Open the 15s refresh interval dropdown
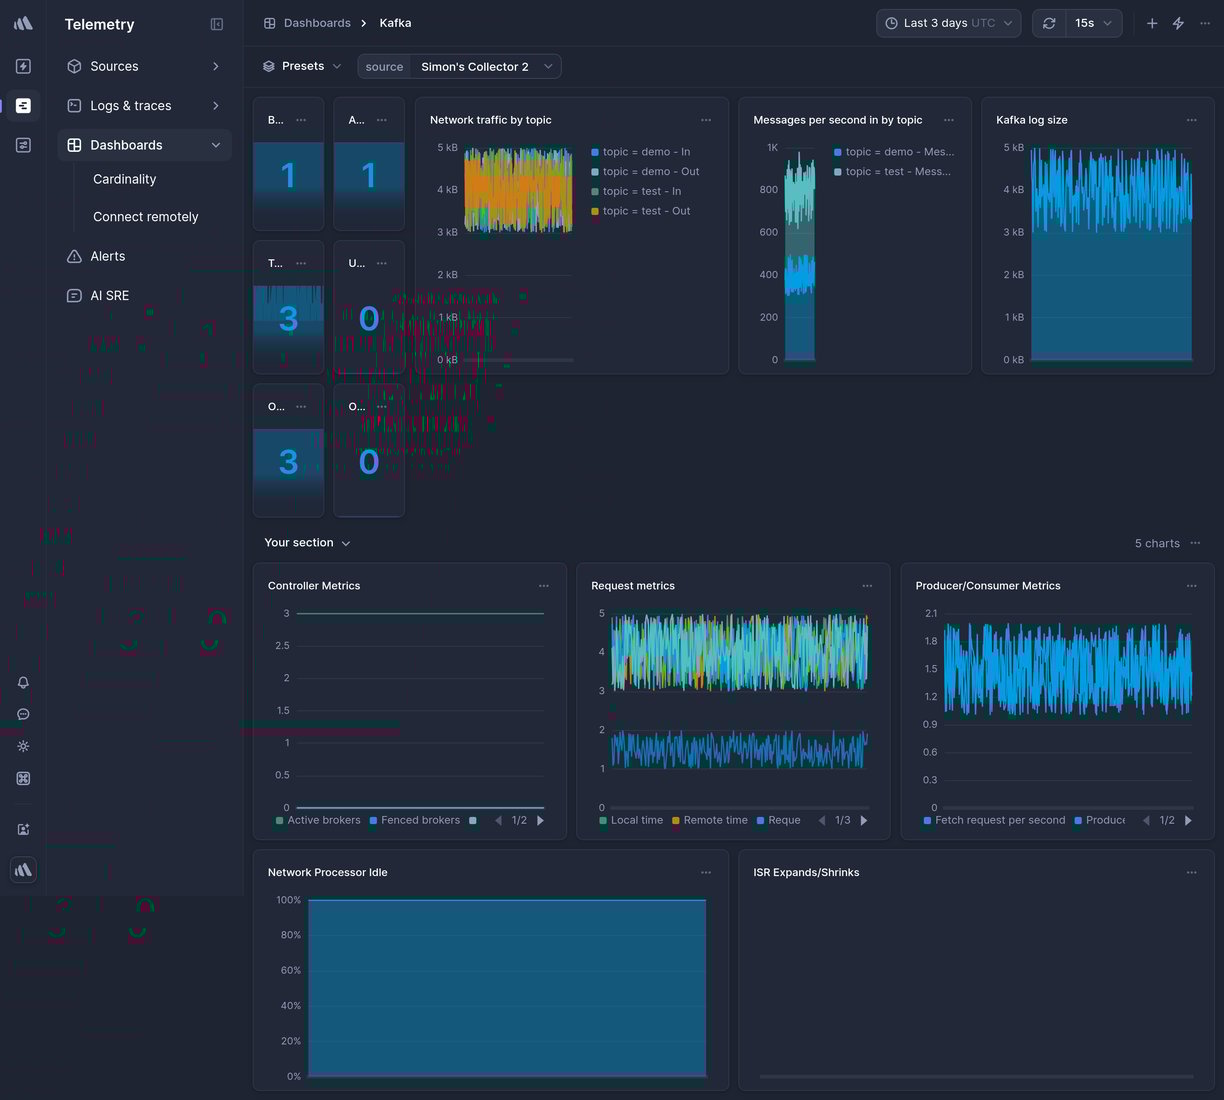The image size is (1224, 1100). click(x=1093, y=23)
